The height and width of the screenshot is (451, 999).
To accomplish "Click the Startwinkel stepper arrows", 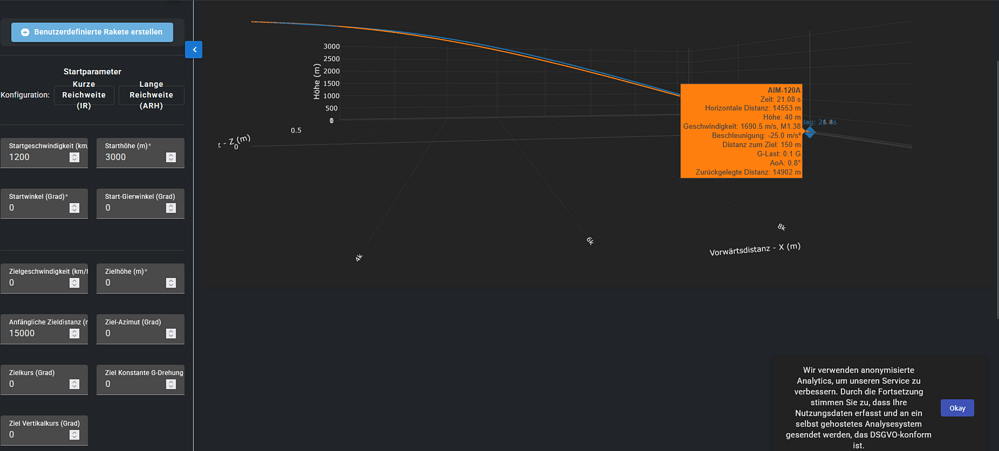I will click(x=75, y=208).
